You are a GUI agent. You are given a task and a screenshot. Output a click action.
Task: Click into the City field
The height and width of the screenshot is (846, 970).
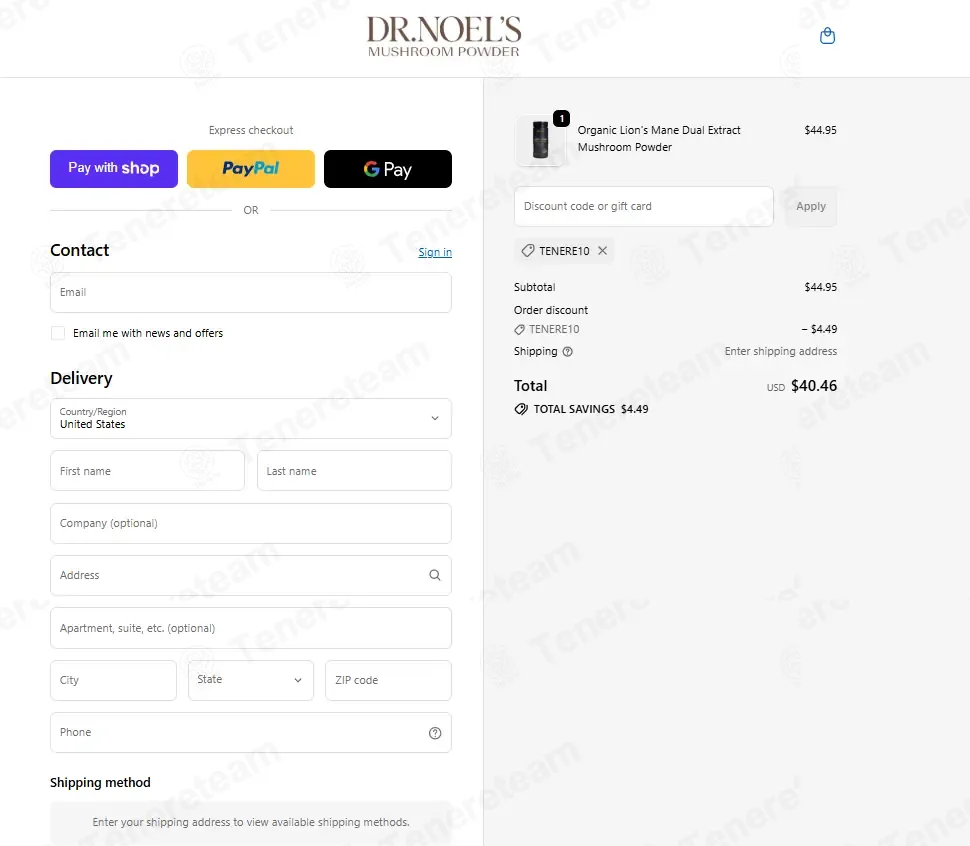click(x=114, y=680)
